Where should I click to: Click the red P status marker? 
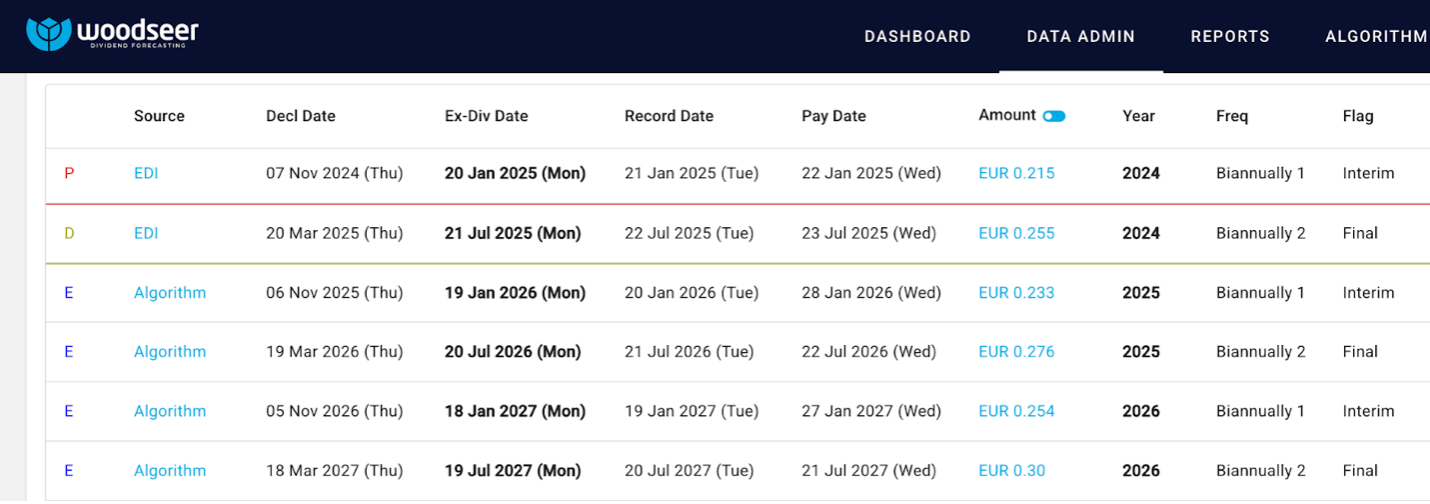pyautogui.click(x=69, y=173)
